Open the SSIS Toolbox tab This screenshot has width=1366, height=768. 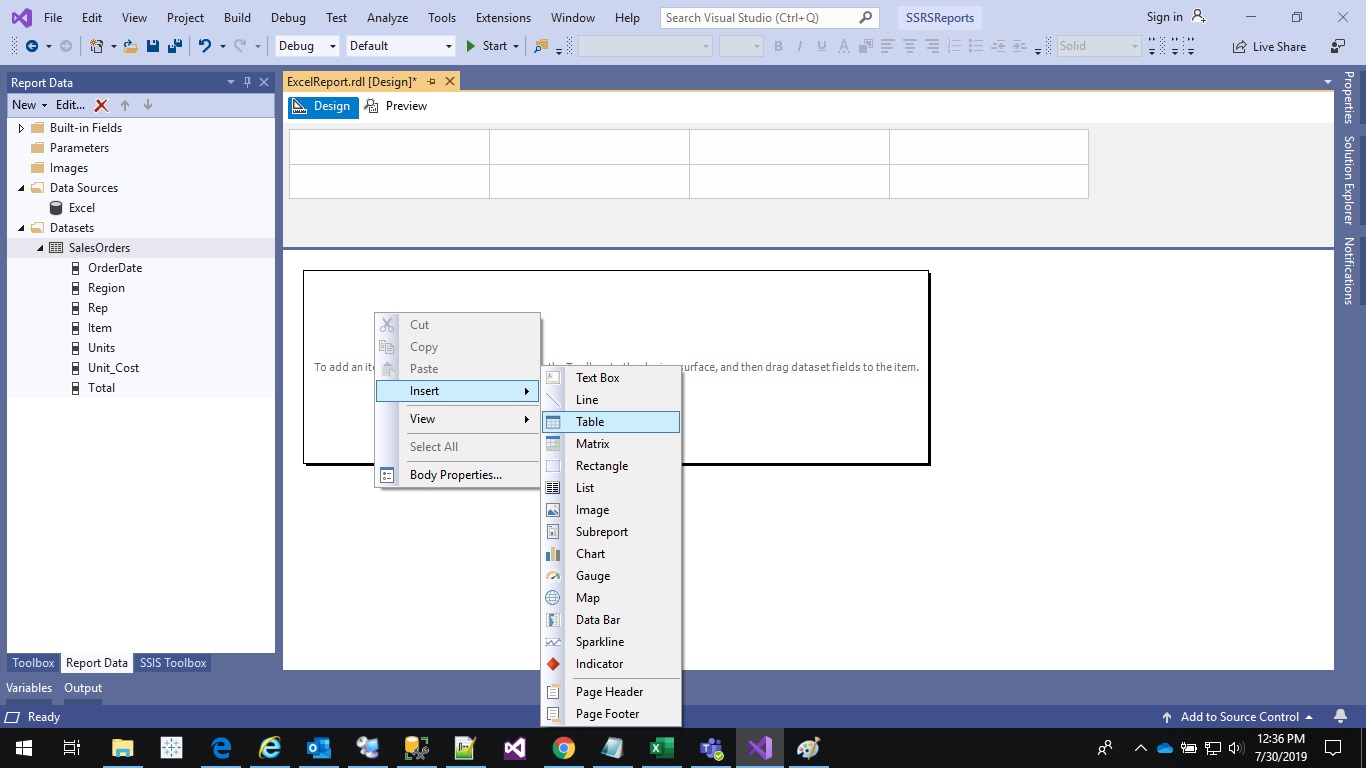[x=173, y=663]
